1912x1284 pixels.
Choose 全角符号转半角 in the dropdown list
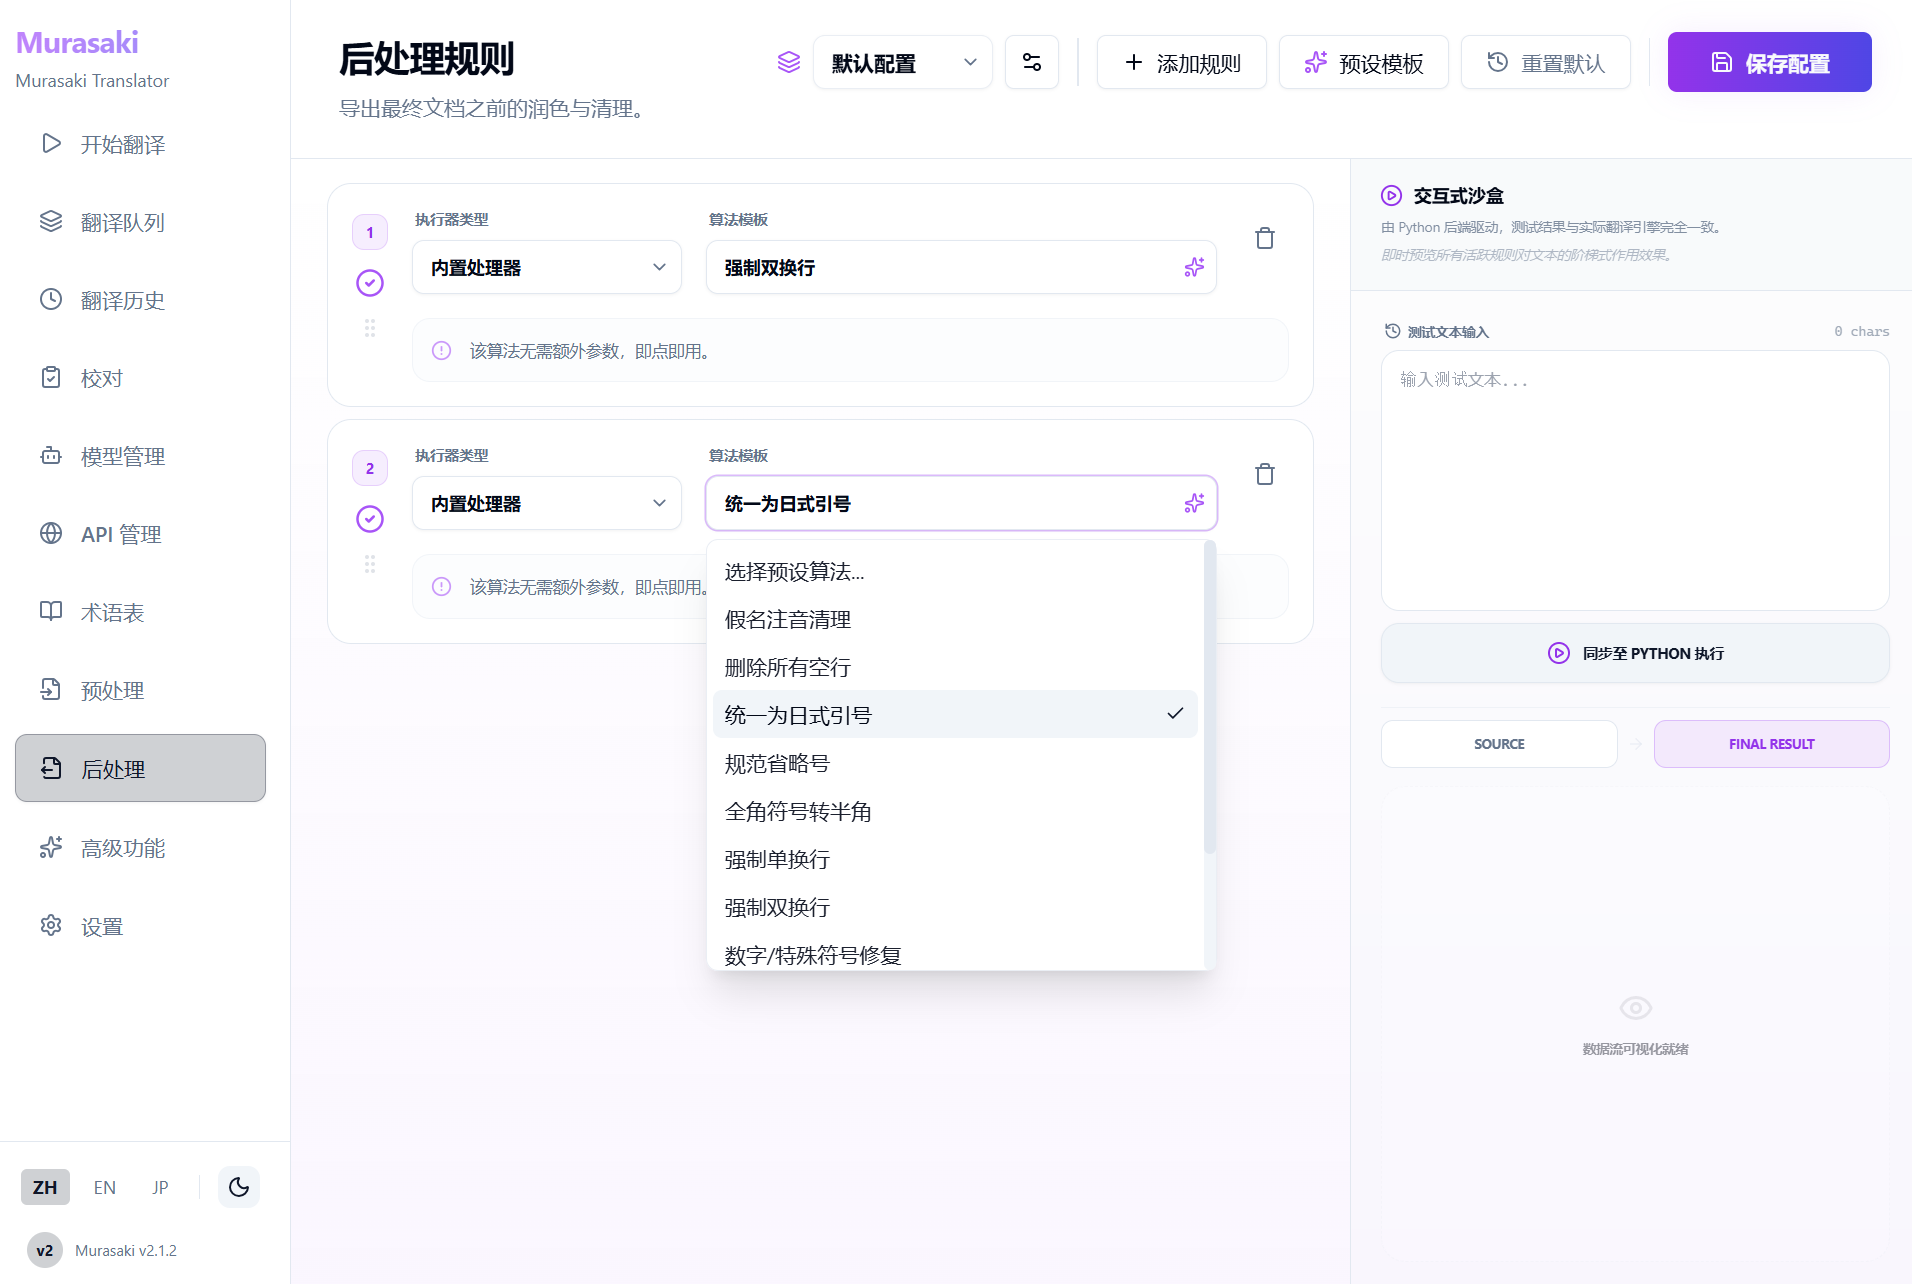pos(797,811)
